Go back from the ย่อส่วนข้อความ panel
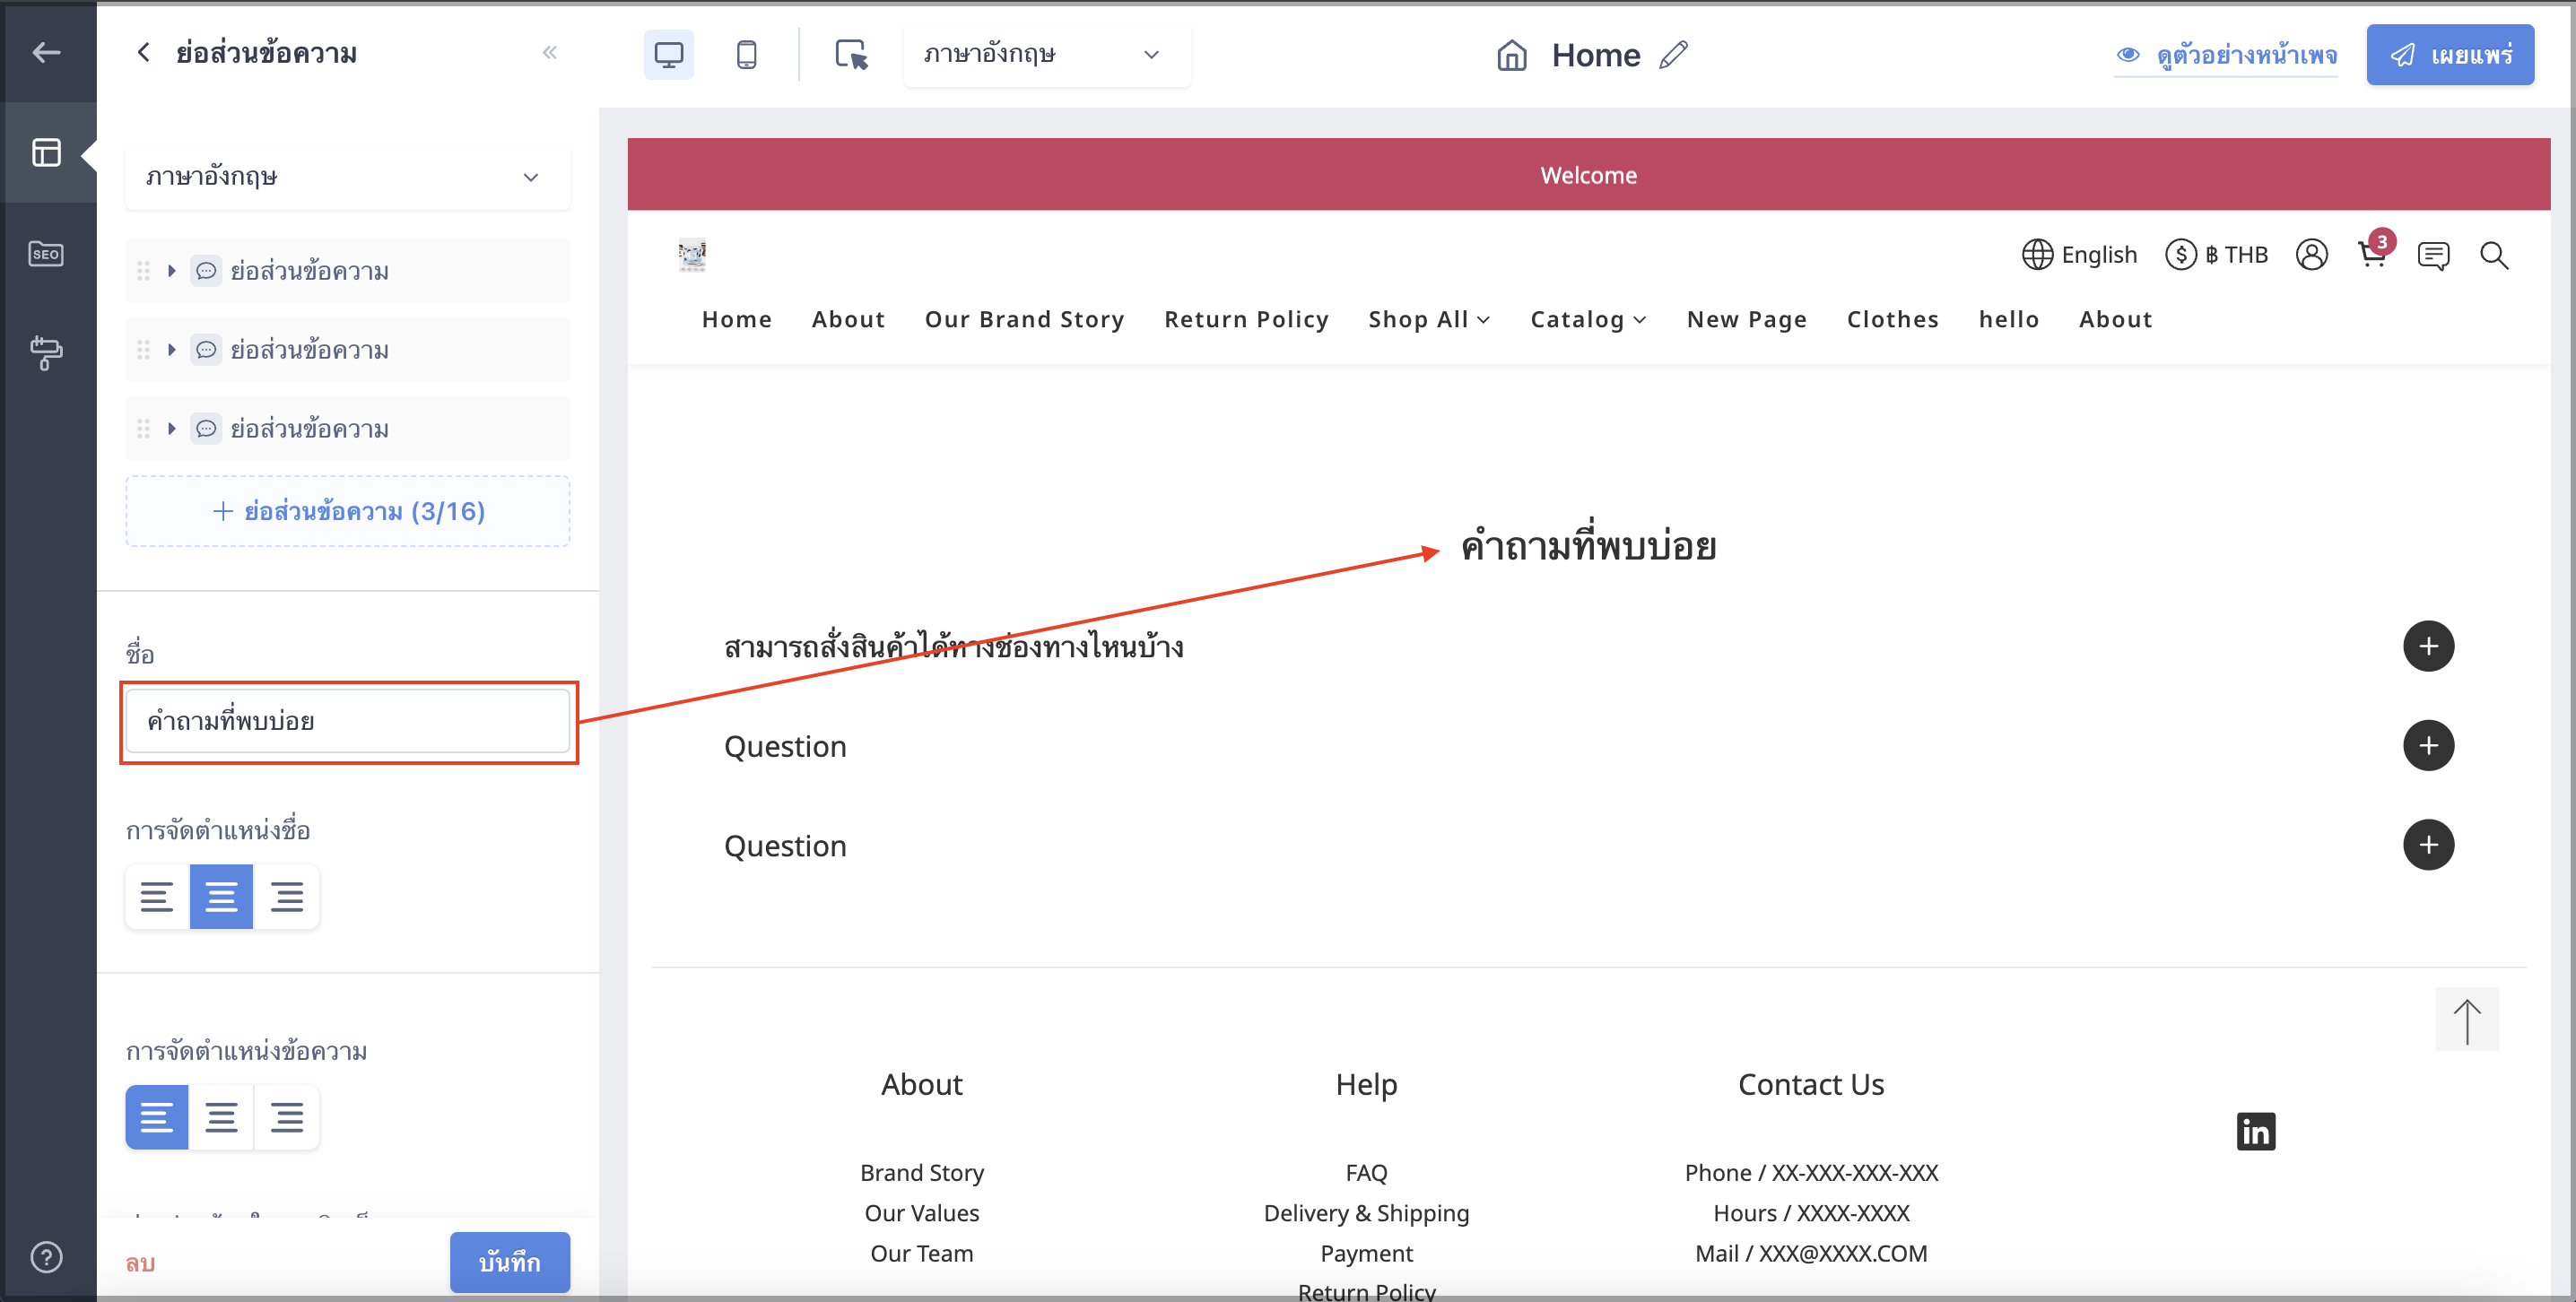 click(143, 52)
